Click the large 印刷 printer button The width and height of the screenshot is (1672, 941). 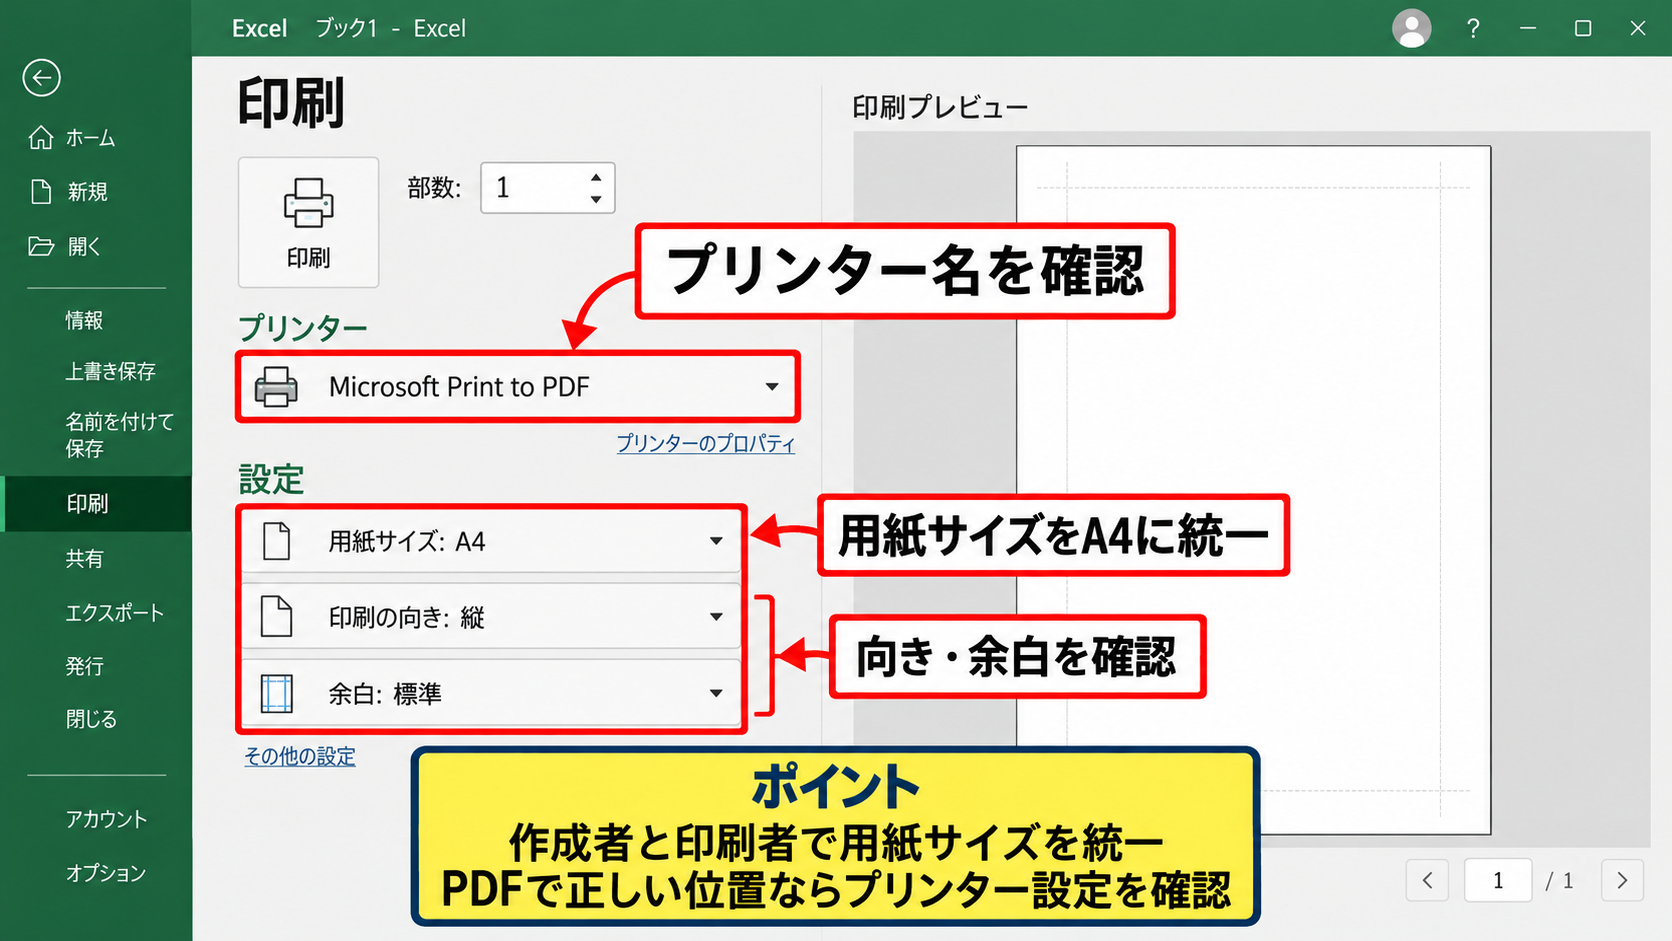pyautogui.click(x=308, y=222)
